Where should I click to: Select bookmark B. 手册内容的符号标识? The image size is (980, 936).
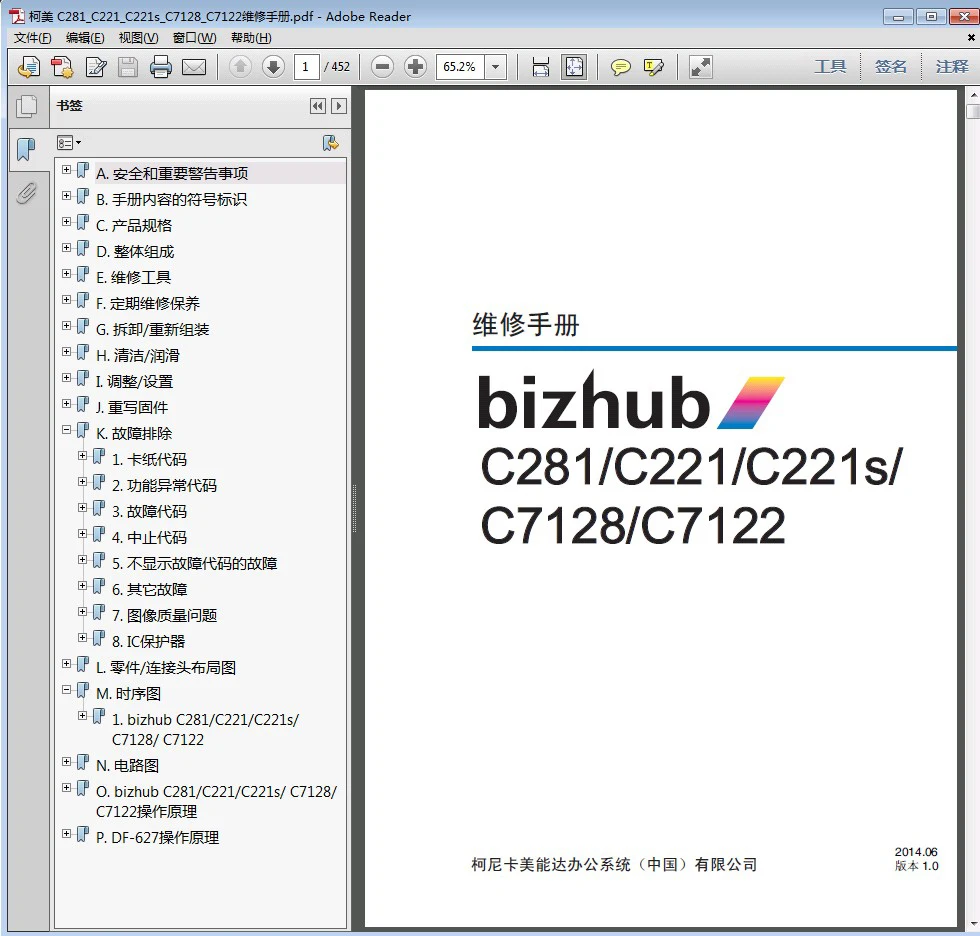[171, 199]
